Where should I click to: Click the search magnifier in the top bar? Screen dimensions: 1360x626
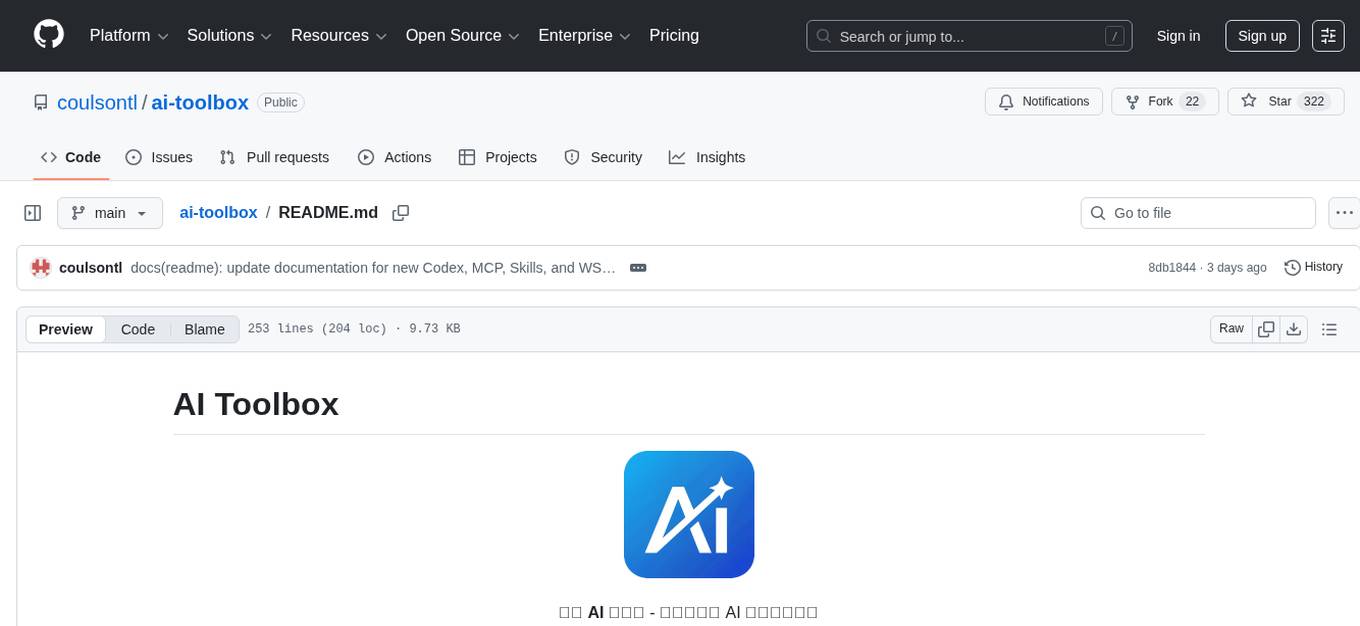coord(823,36)
